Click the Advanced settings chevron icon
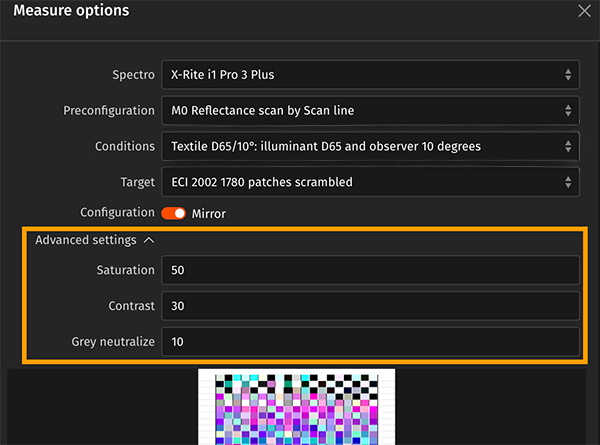This screenshot has width=600, height=445. [x=149, y=240]
